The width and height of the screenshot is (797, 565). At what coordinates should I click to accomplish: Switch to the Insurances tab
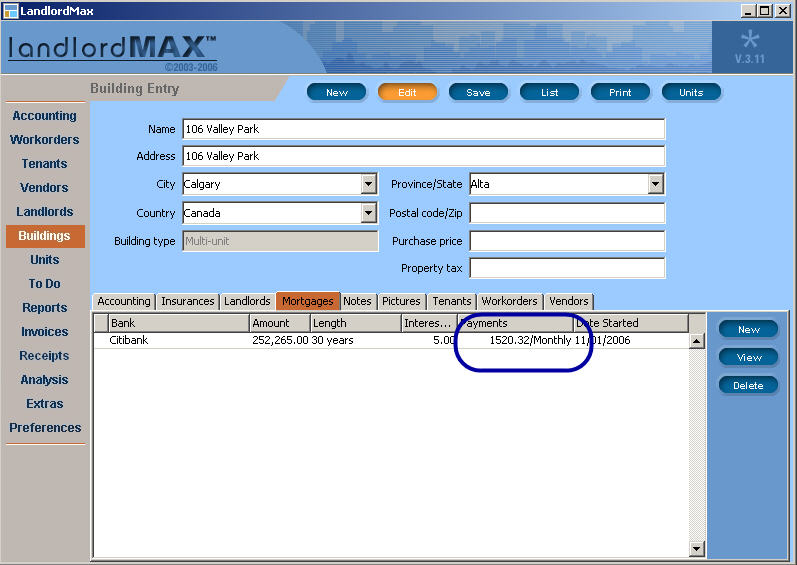click(188, 301)
